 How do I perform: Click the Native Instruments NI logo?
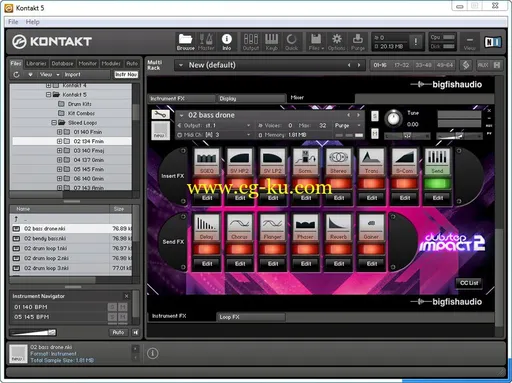click(492, 42)
